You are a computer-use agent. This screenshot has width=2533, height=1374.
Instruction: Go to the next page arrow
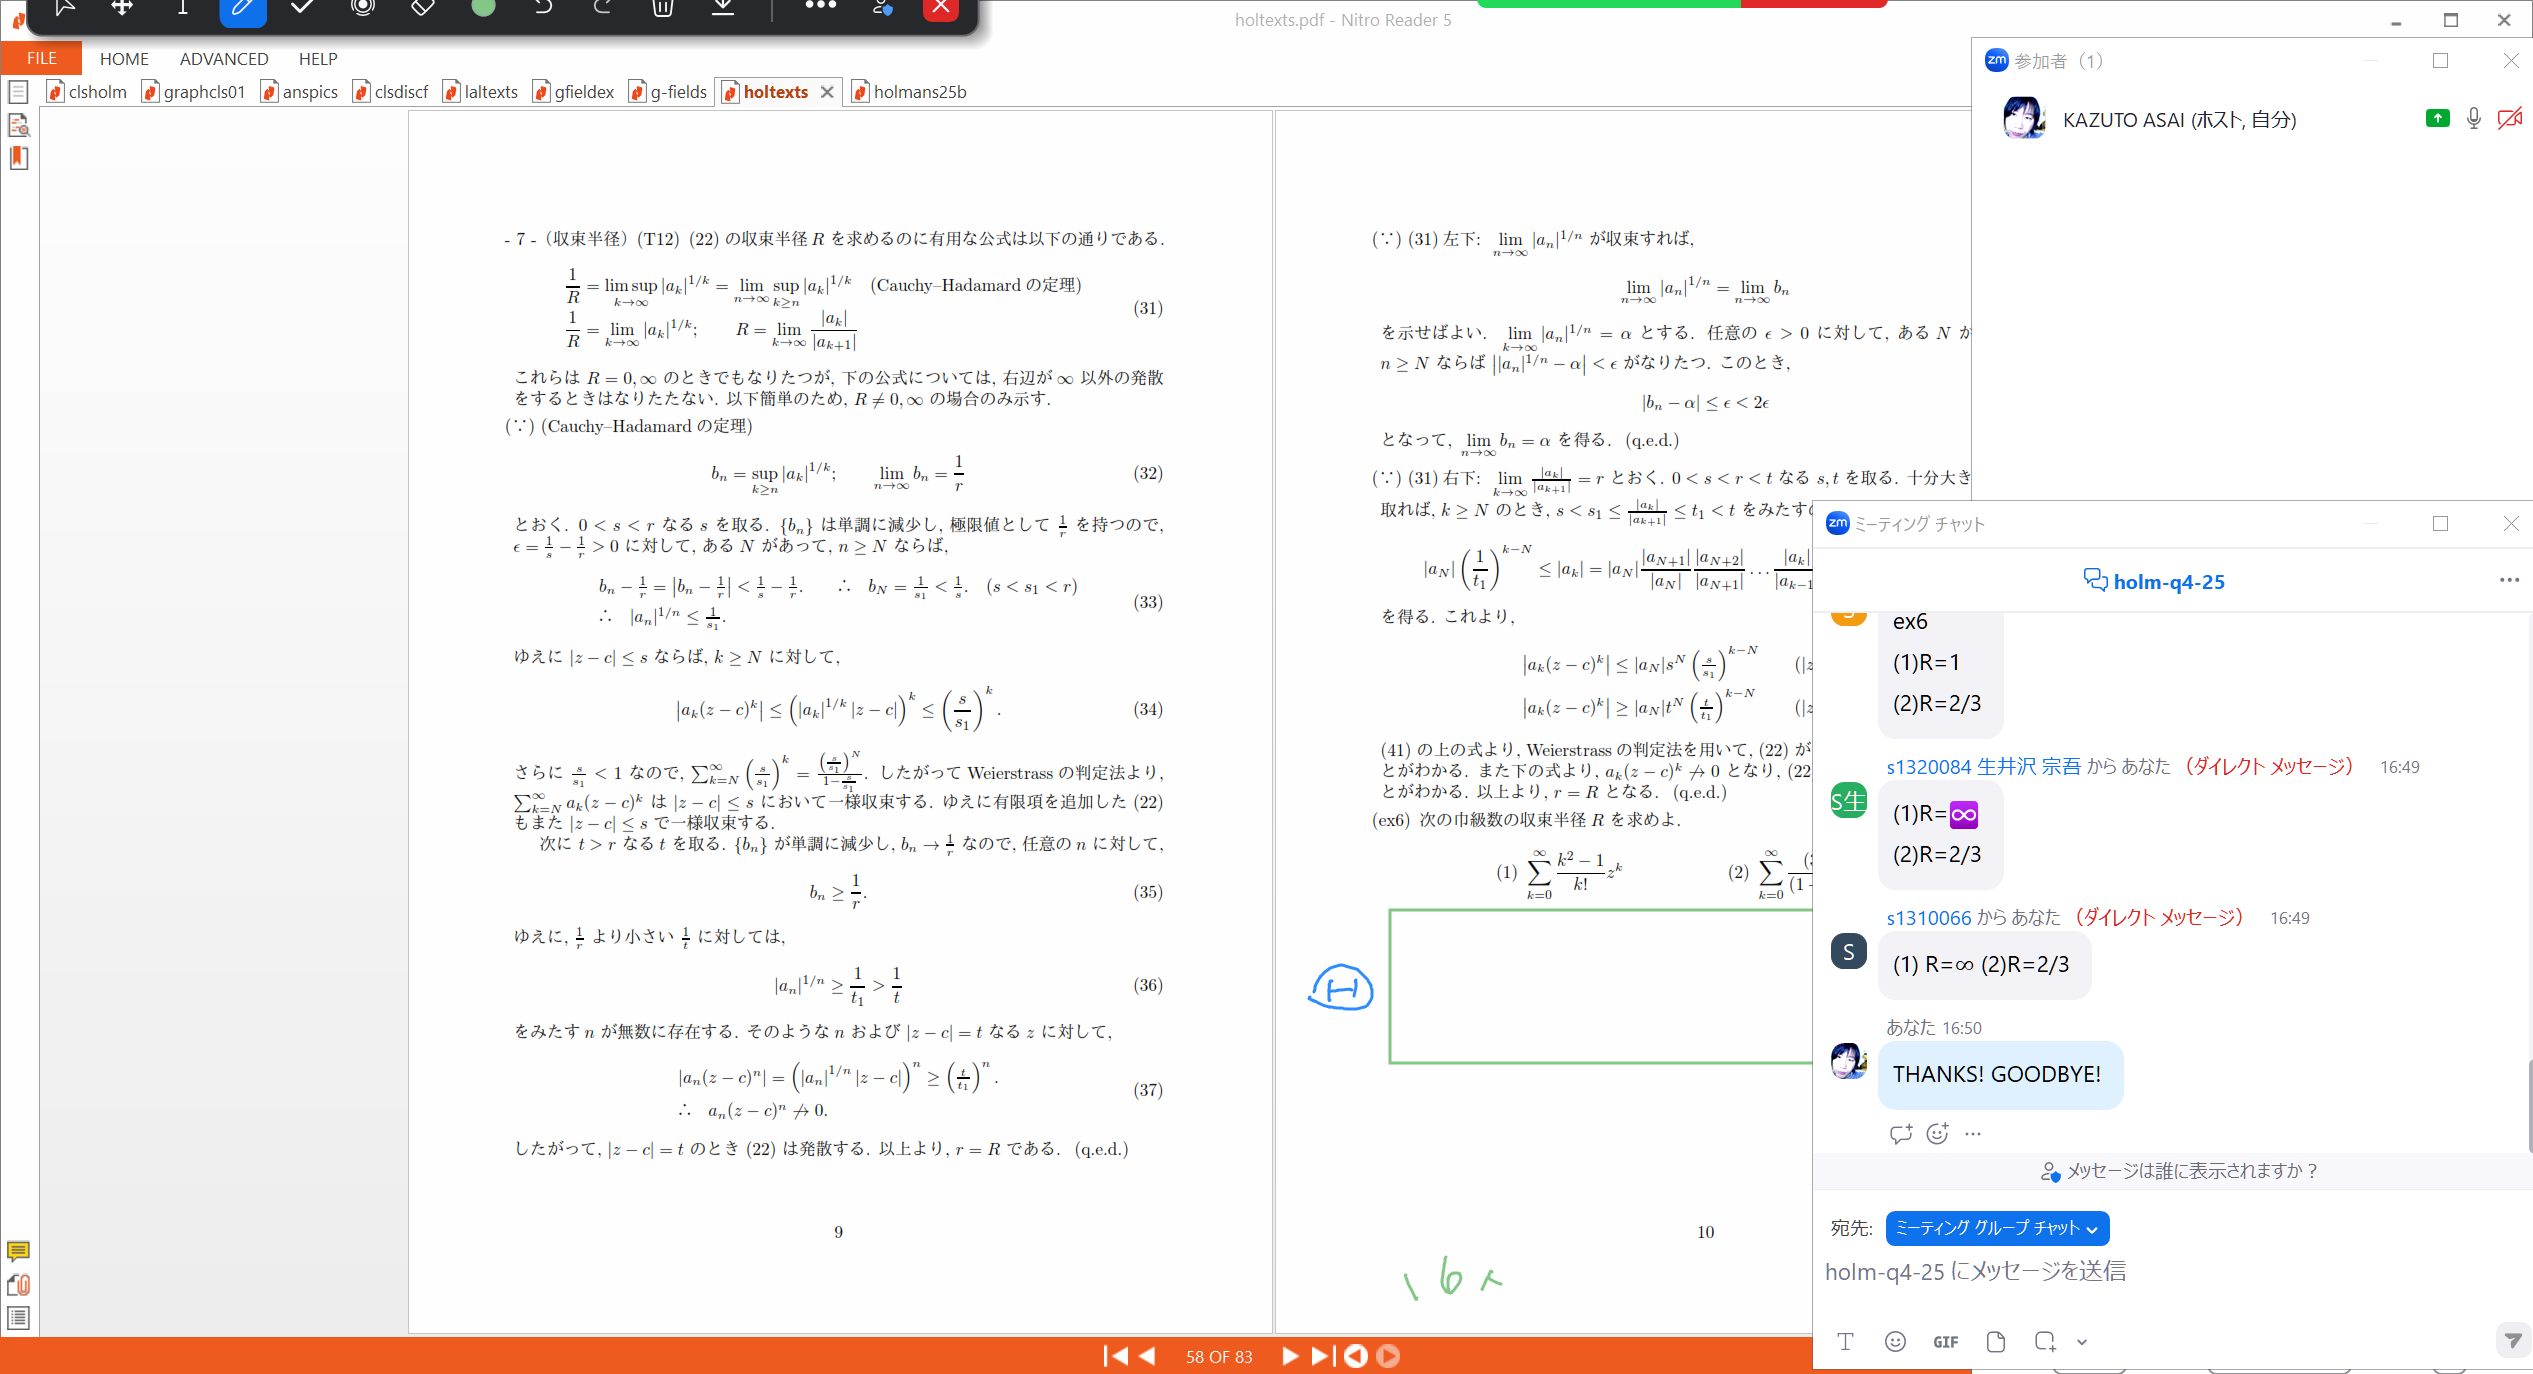pyautogui.click(x=1290, y=1356)
